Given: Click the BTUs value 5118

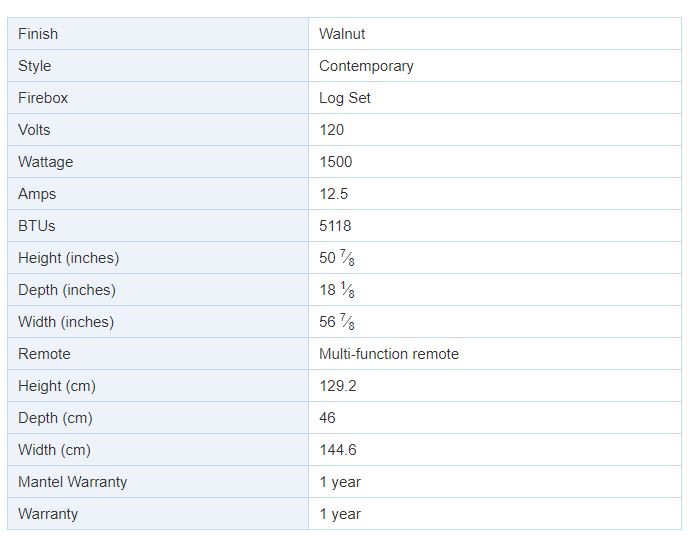Looking at the screenshot, I should (x=335, y=226).
